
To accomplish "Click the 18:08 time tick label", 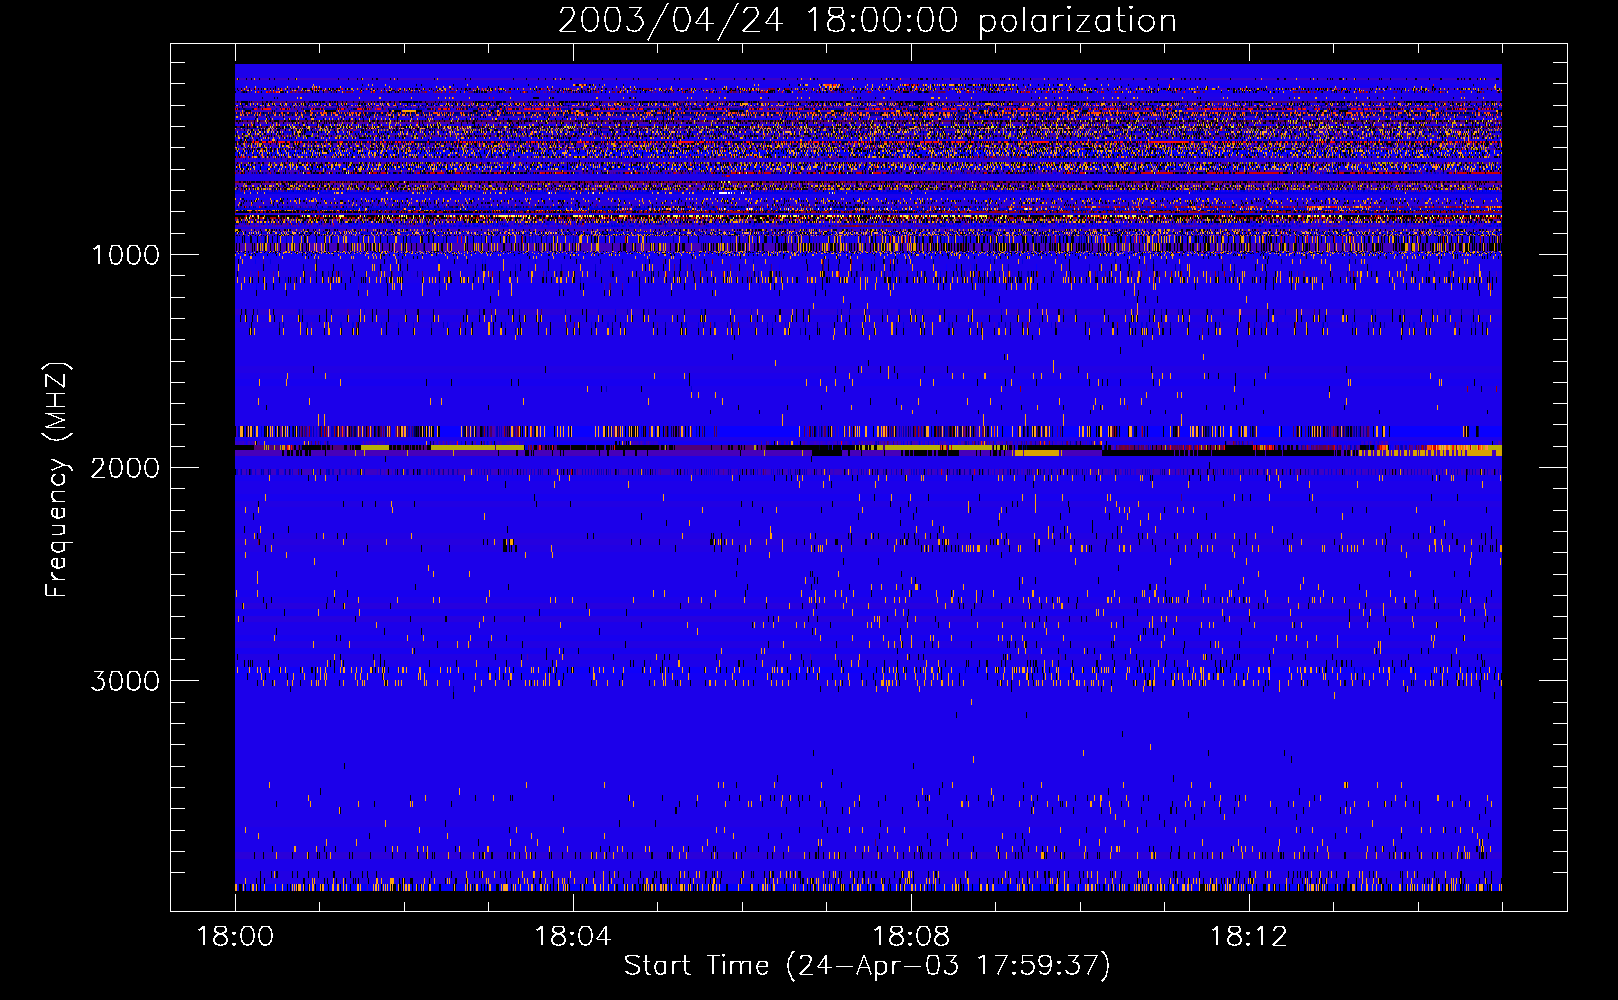I will click(x=910, y=937).
